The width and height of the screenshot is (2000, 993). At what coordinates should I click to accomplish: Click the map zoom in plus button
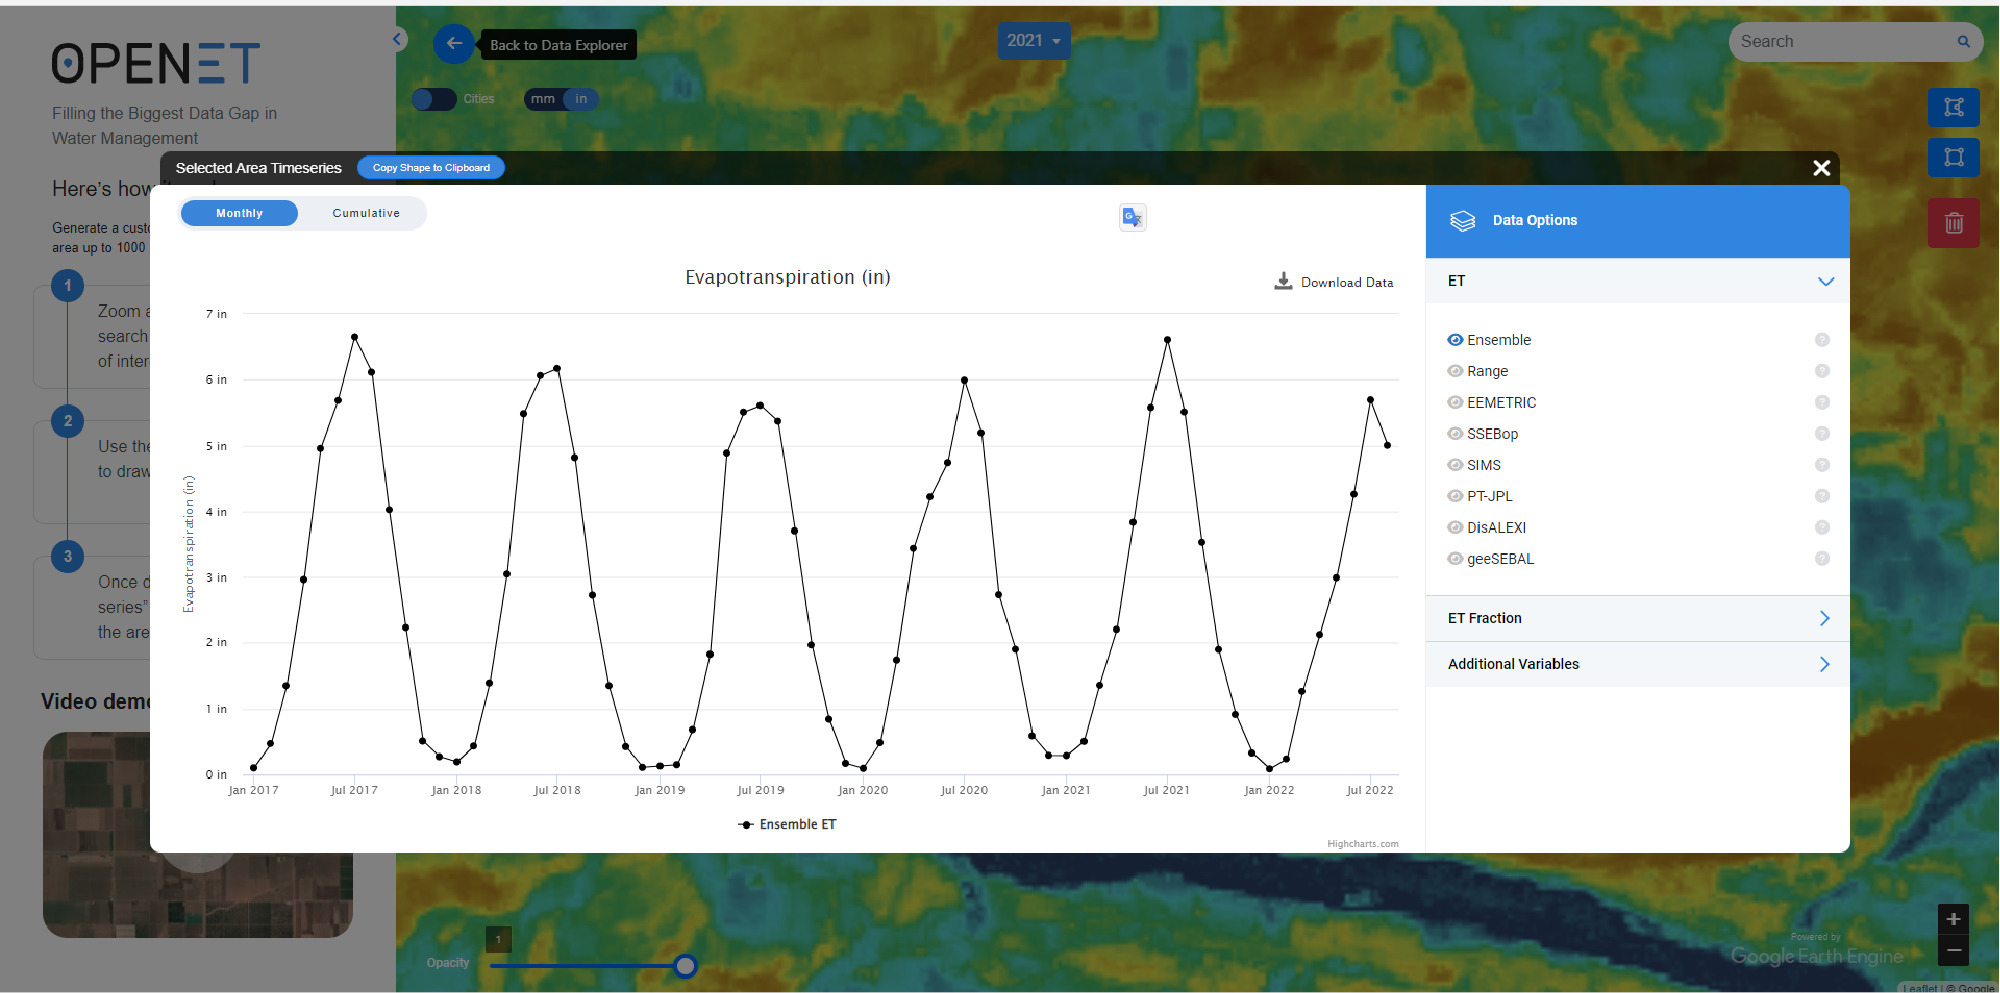(x=1953, y=919)
